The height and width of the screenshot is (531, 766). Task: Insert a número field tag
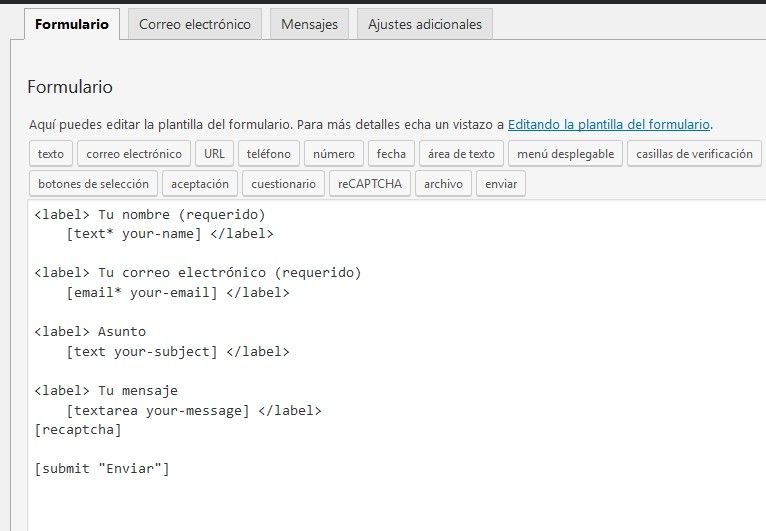pos(334,154)
